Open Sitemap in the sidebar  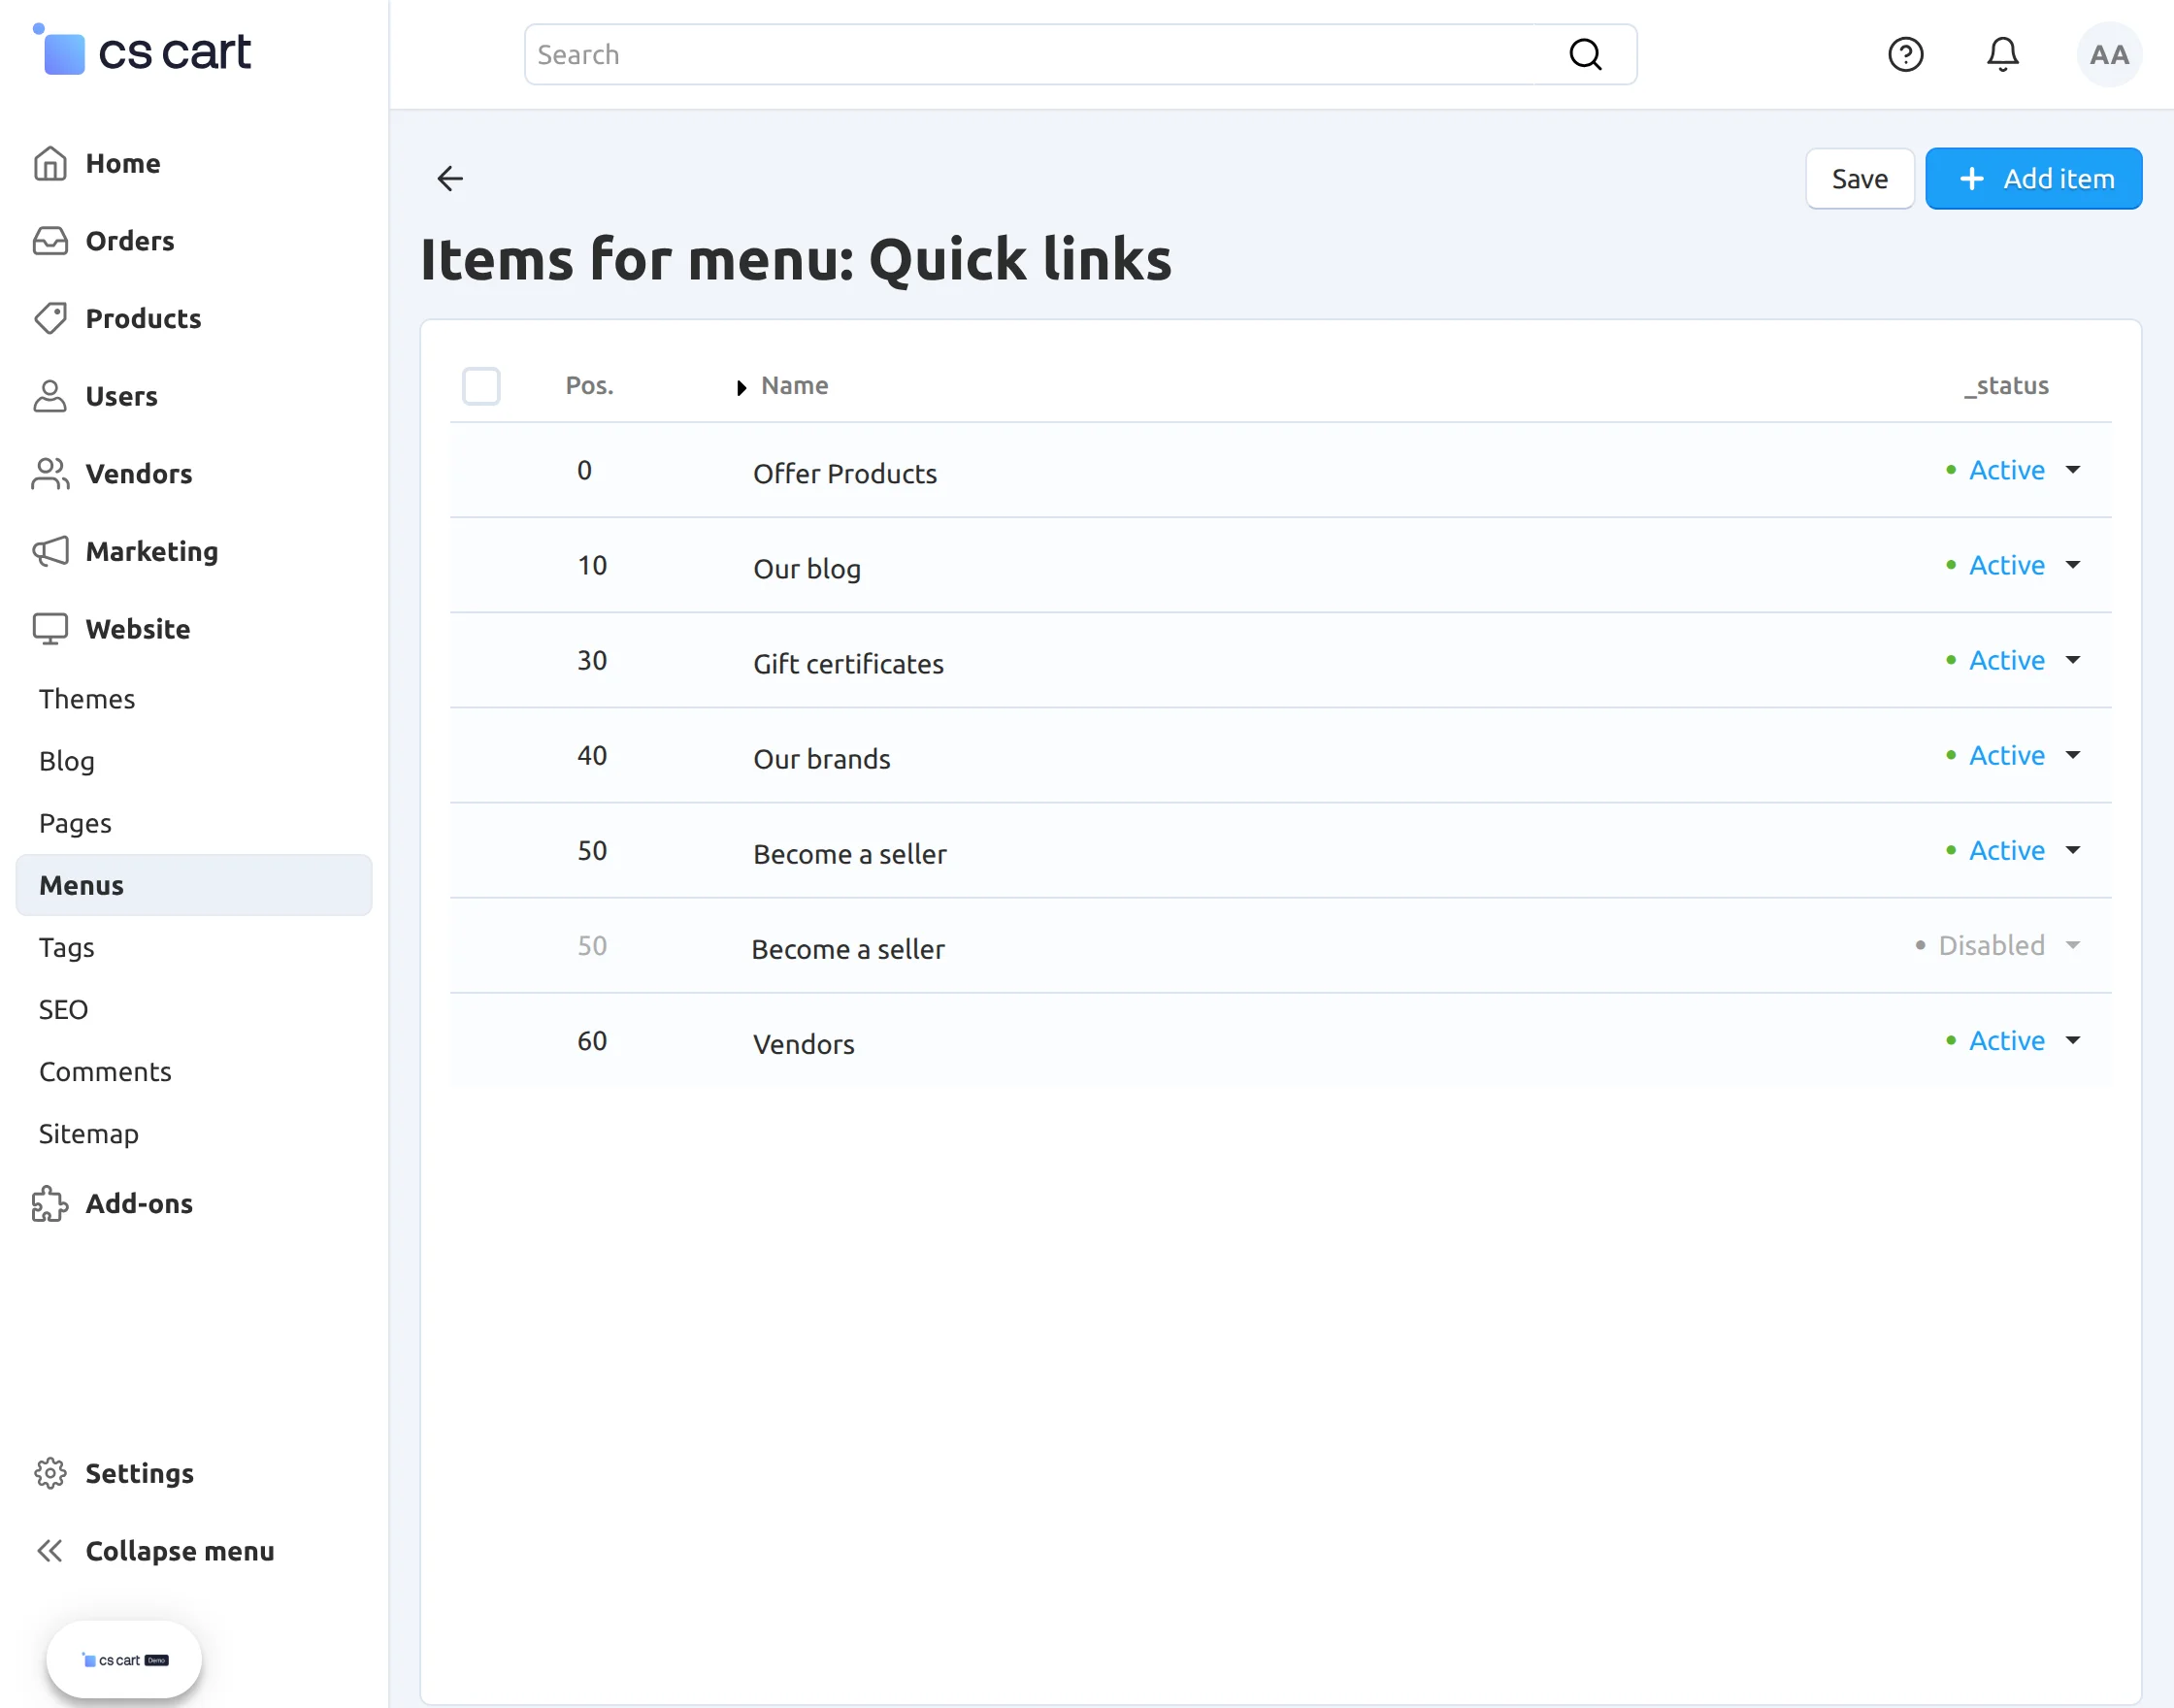tap(89, 1134)
